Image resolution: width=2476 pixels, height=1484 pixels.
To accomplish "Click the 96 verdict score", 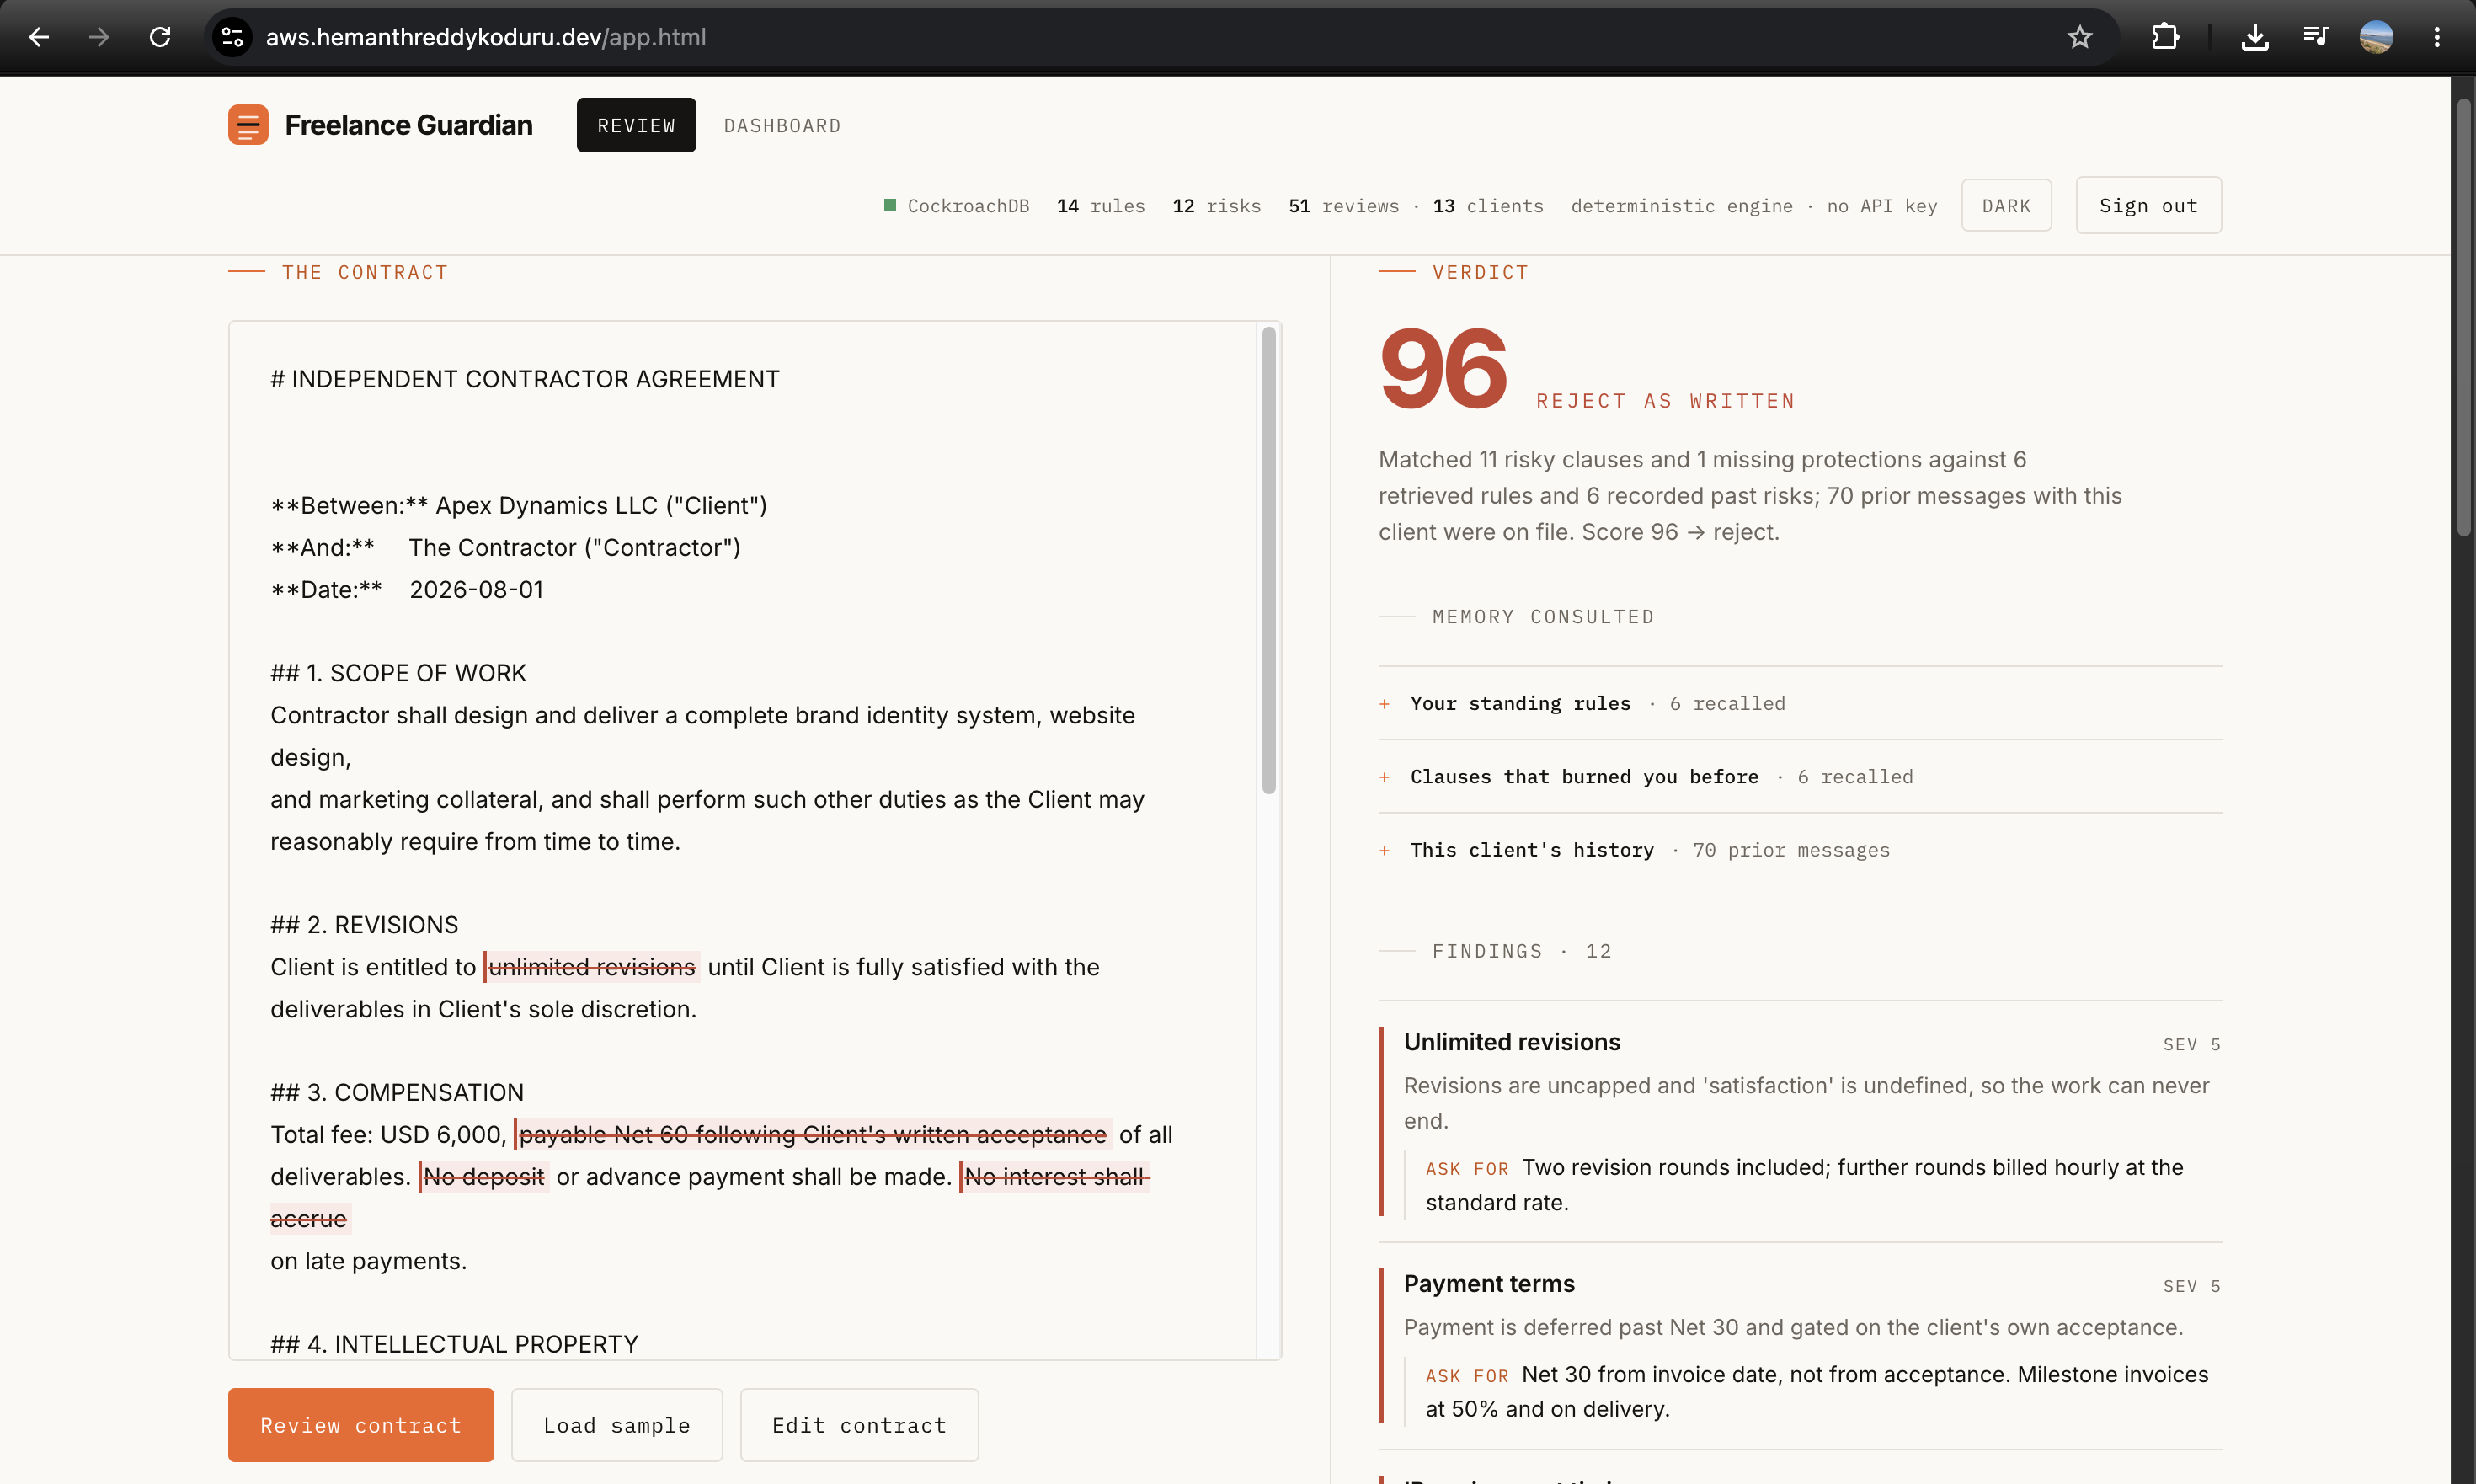I will coord(1443,368).
